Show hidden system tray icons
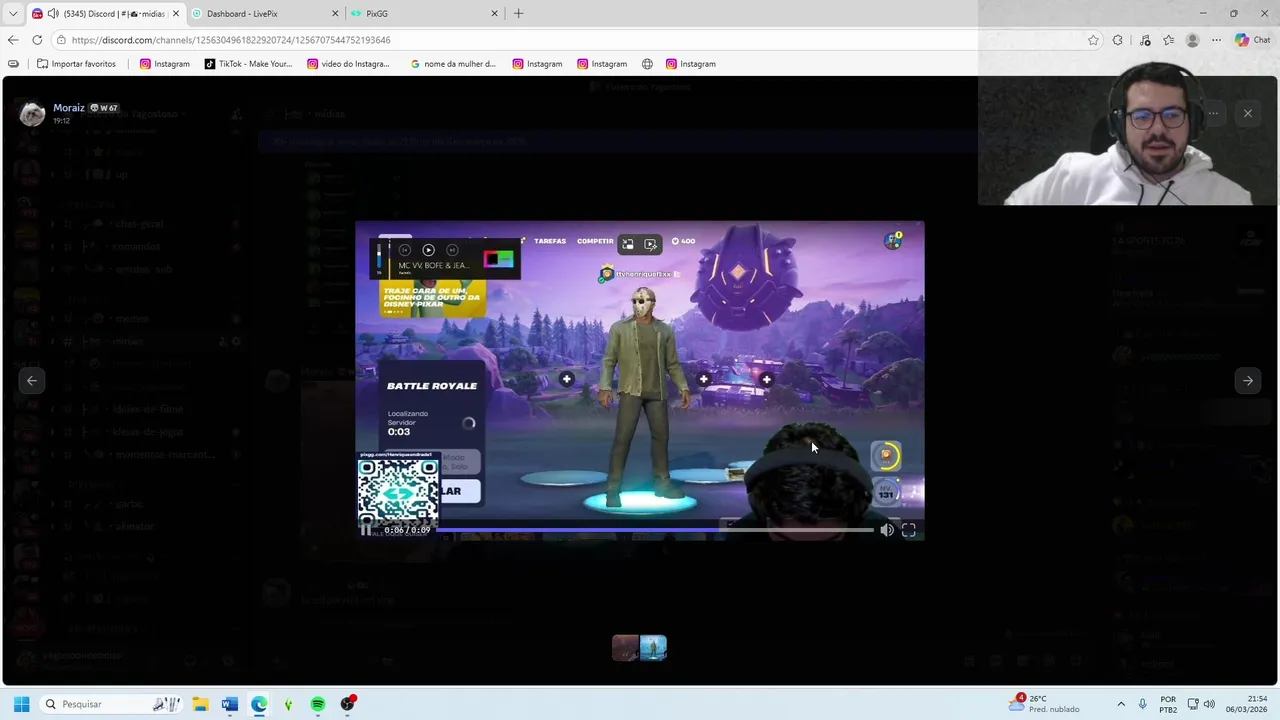 1121,704
